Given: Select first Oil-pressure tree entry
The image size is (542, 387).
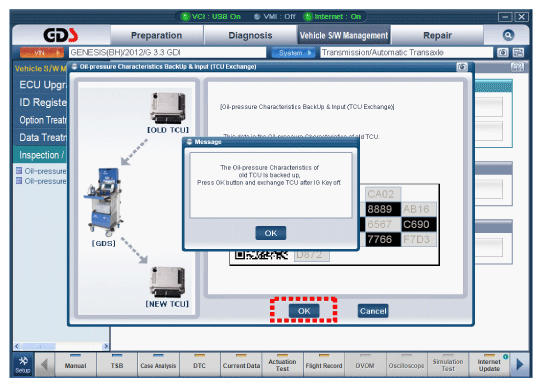Looking at the screenshot, I should pos(41,171).
